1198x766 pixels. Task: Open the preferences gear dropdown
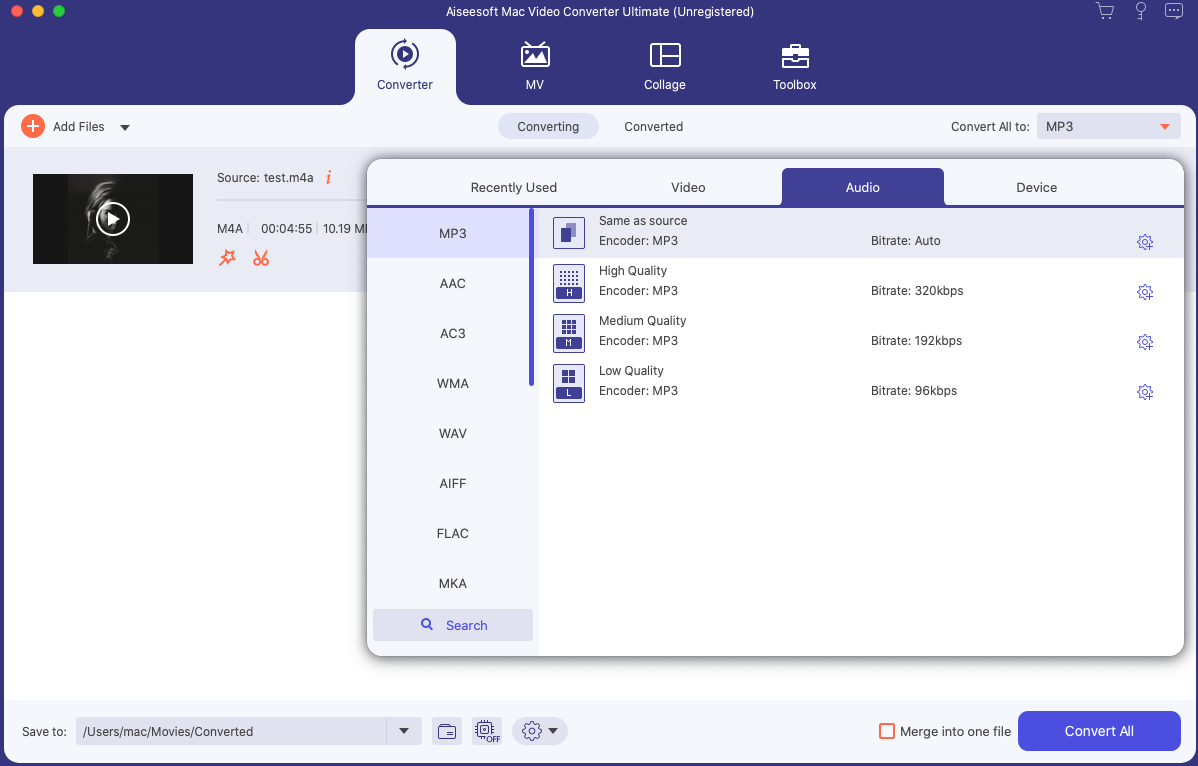tap(539, 731)
